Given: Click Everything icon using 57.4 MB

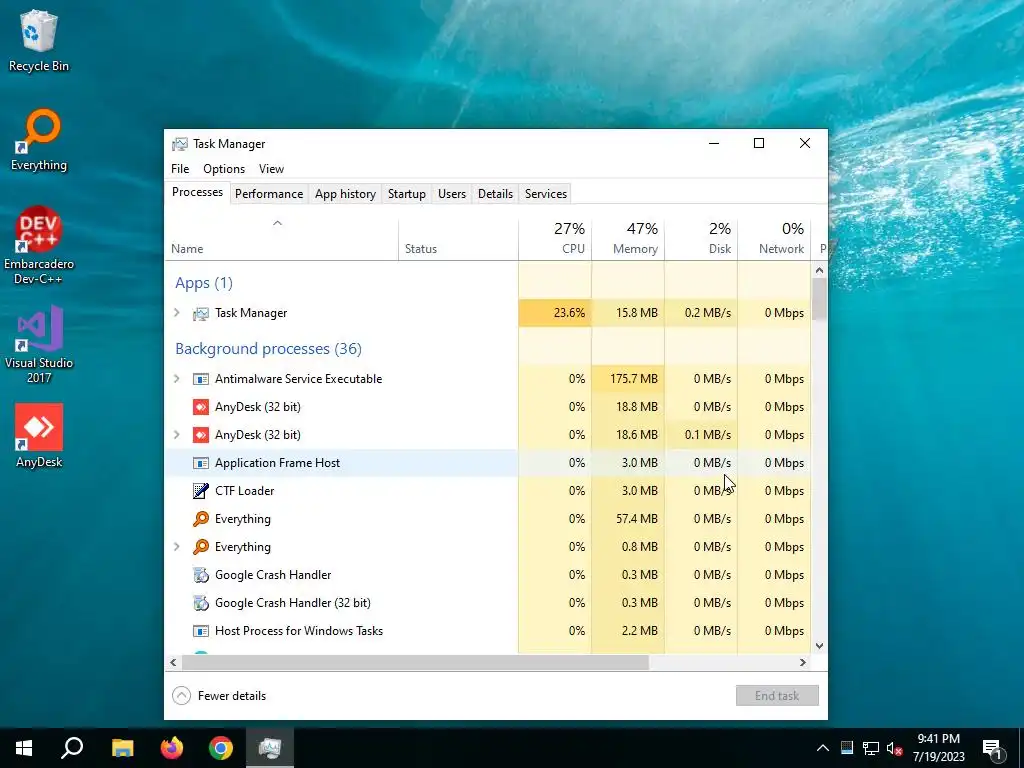Looking at the screenshot, I should (x=200, y=519).
